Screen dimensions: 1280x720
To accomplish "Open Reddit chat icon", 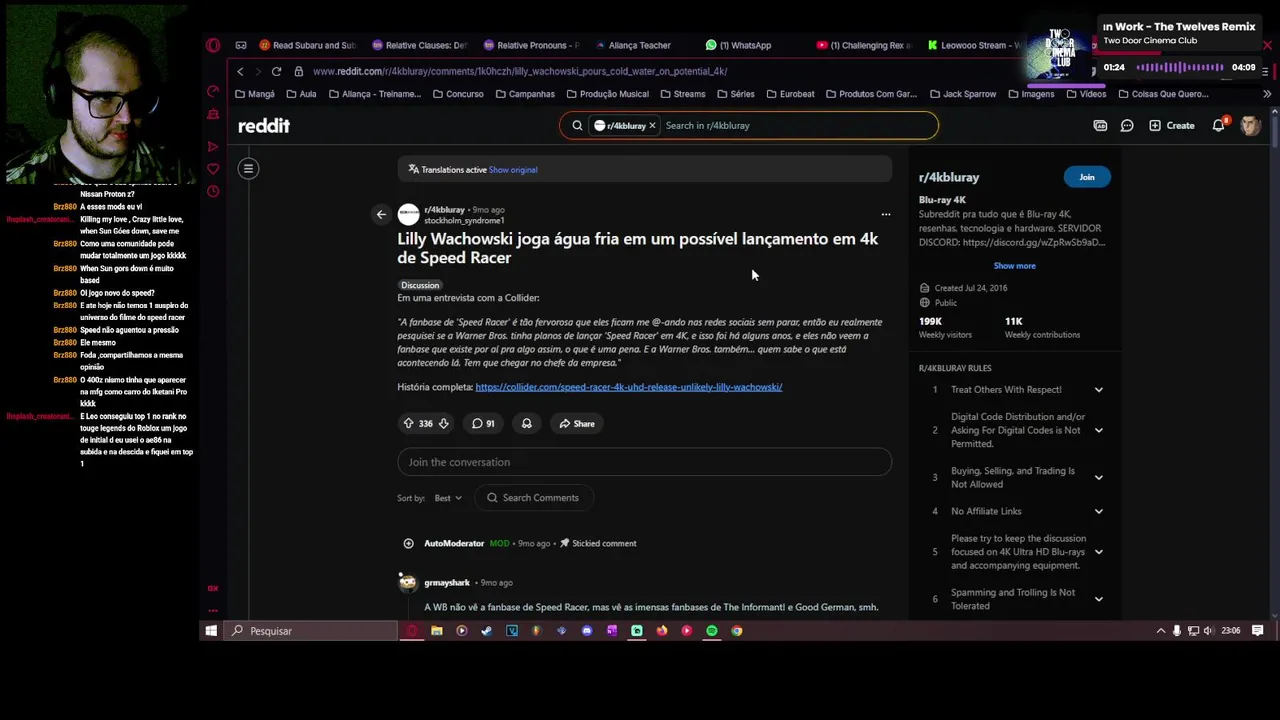I will pyautogui.click(x=1127, y=126).
